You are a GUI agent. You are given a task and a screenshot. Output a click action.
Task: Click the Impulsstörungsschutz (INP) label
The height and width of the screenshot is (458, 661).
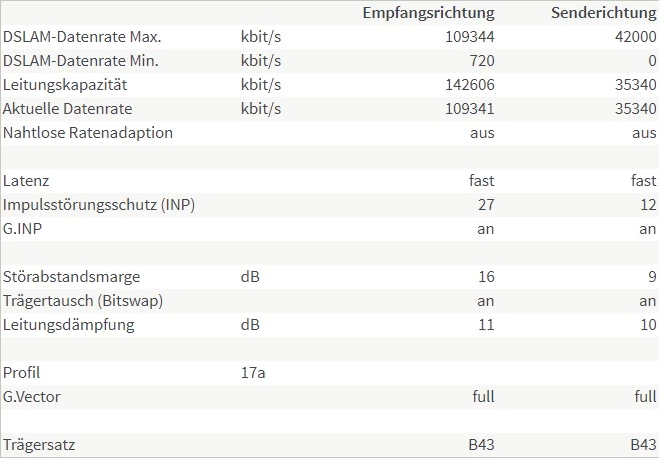[x=99, y=205]
